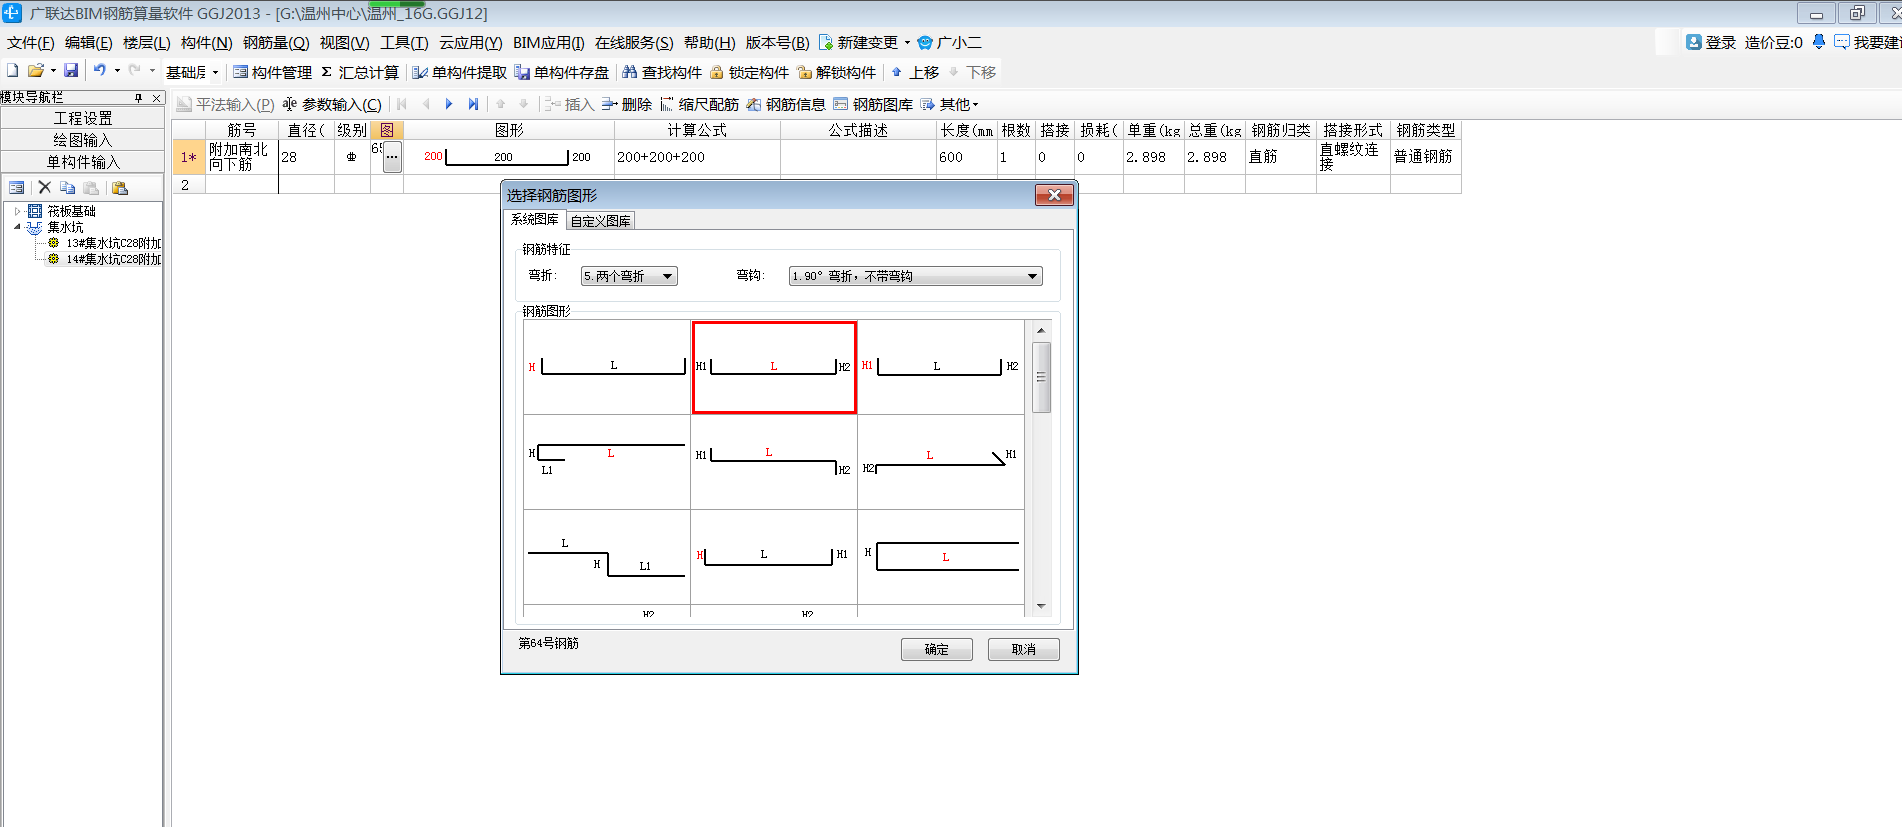Open 工具(T) menu
Screen dimensions: 1902x827
(x=404, y=42)
